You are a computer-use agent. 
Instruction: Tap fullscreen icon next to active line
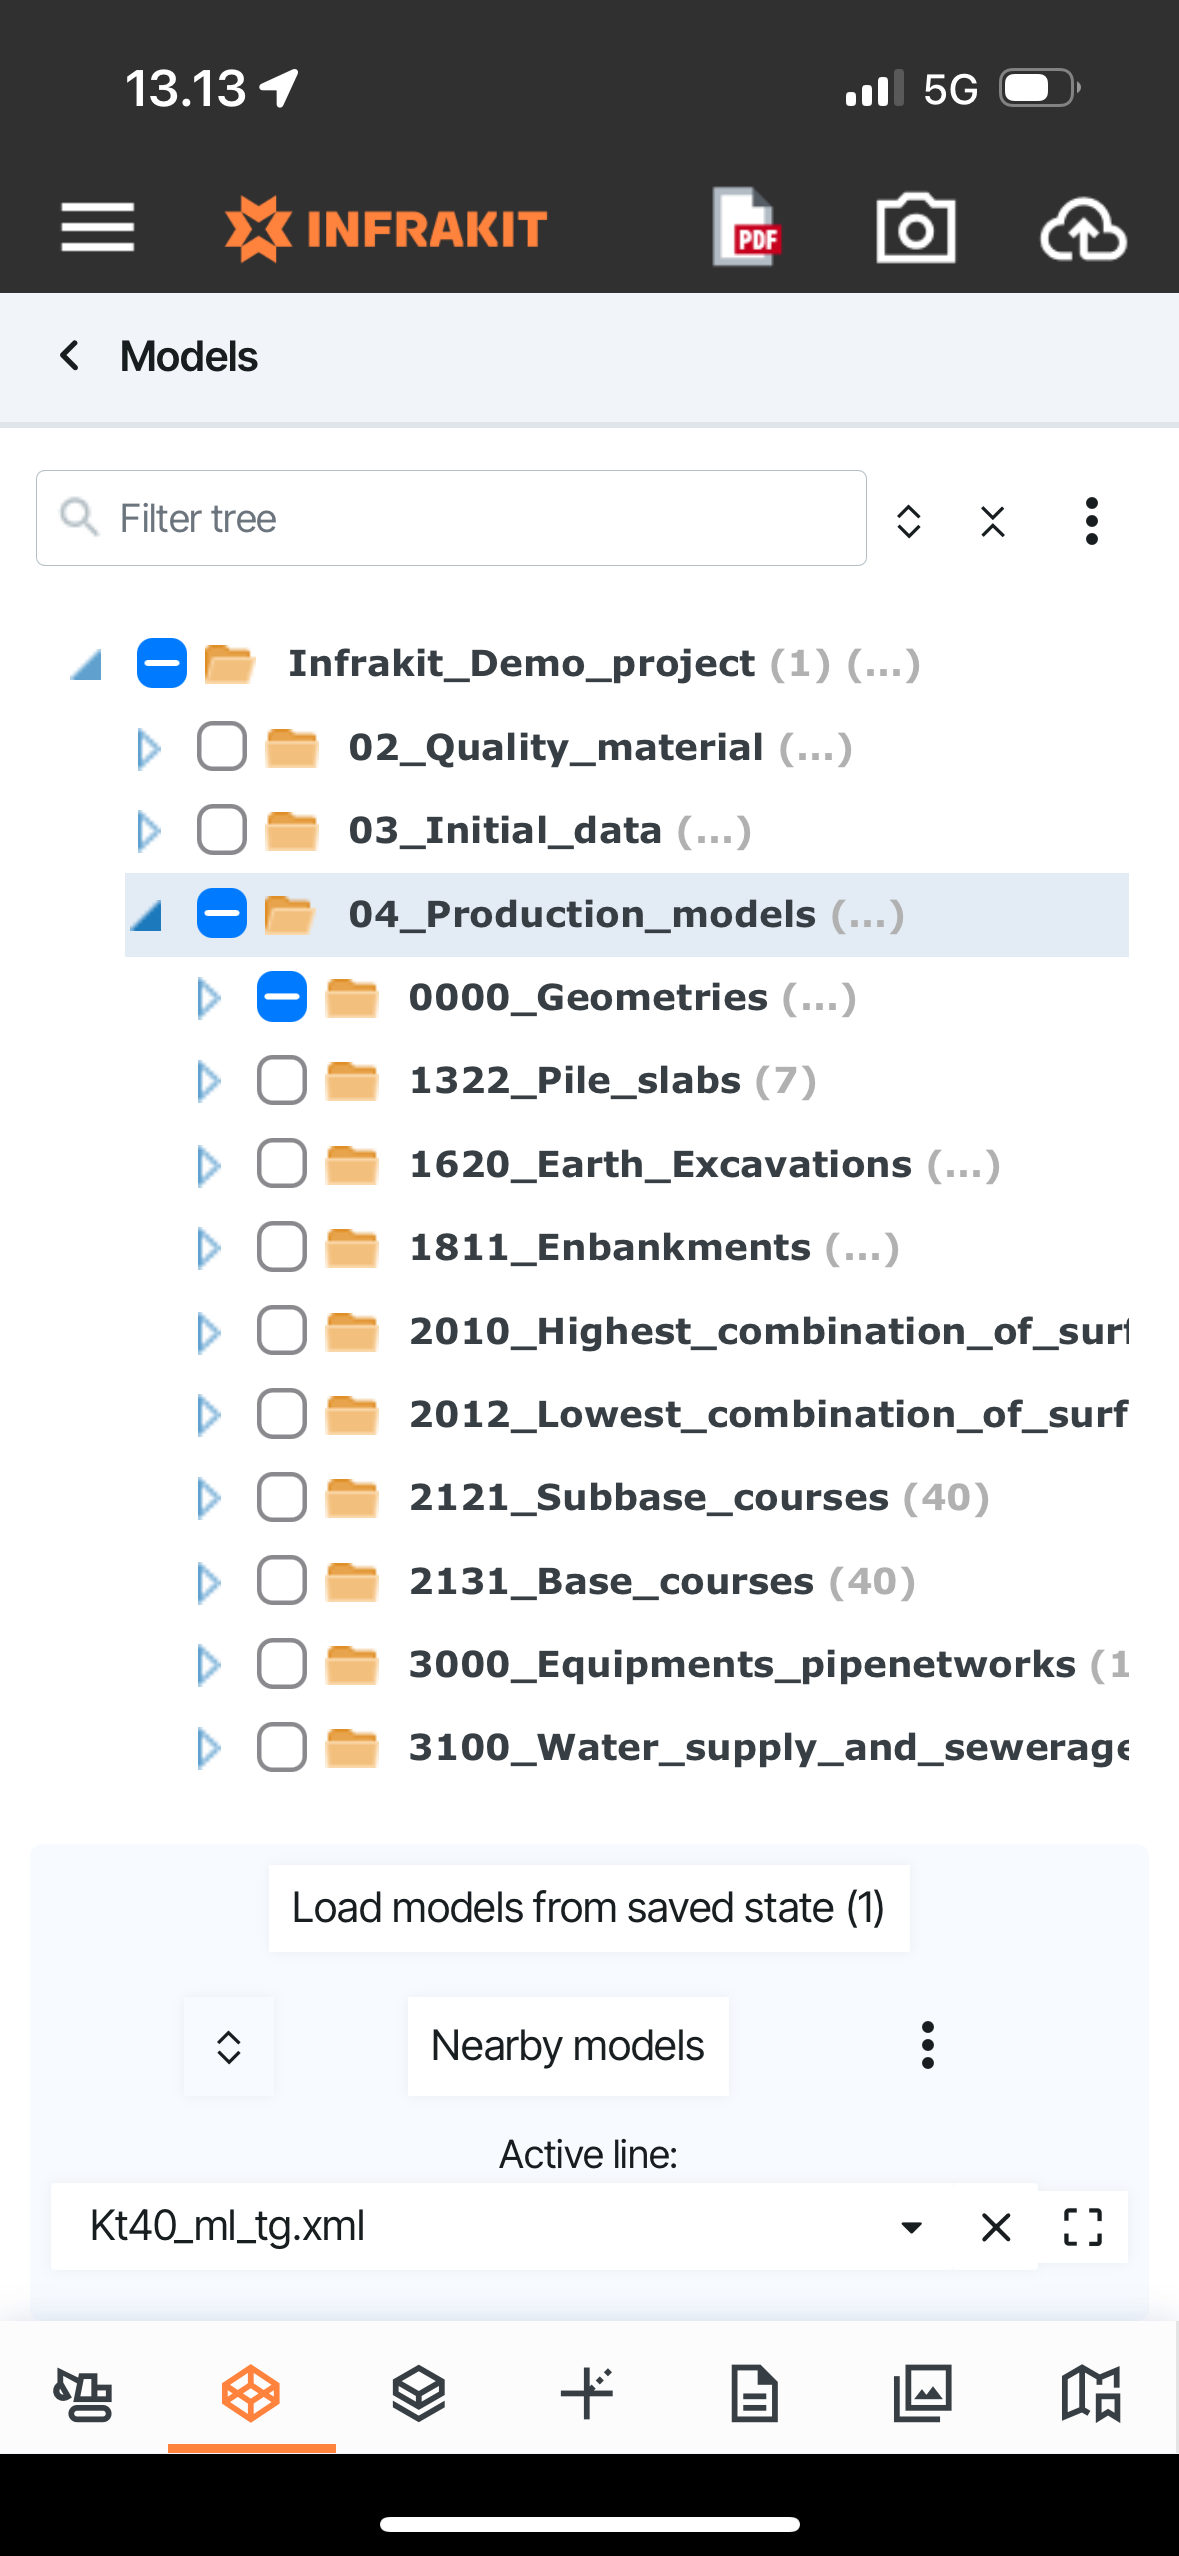tap(1082, 2227)
